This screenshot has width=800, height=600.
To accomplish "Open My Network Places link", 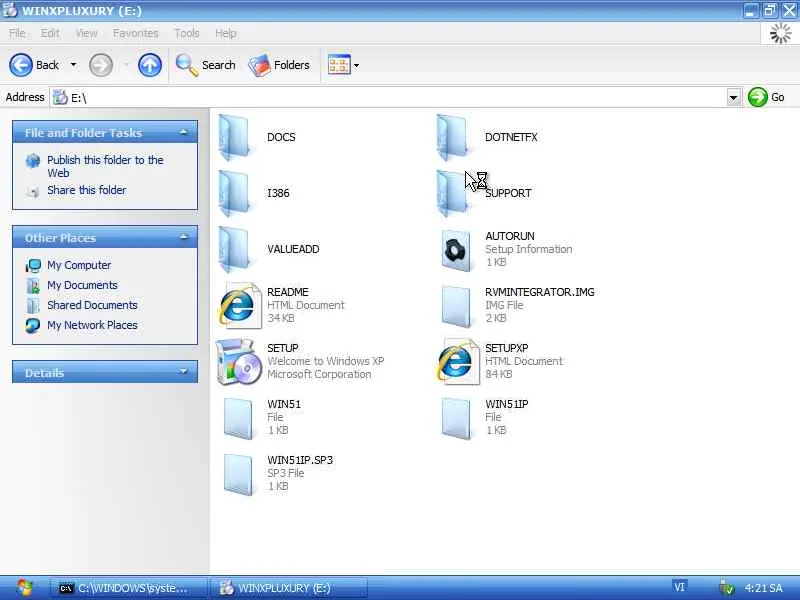I will [92, 325].
